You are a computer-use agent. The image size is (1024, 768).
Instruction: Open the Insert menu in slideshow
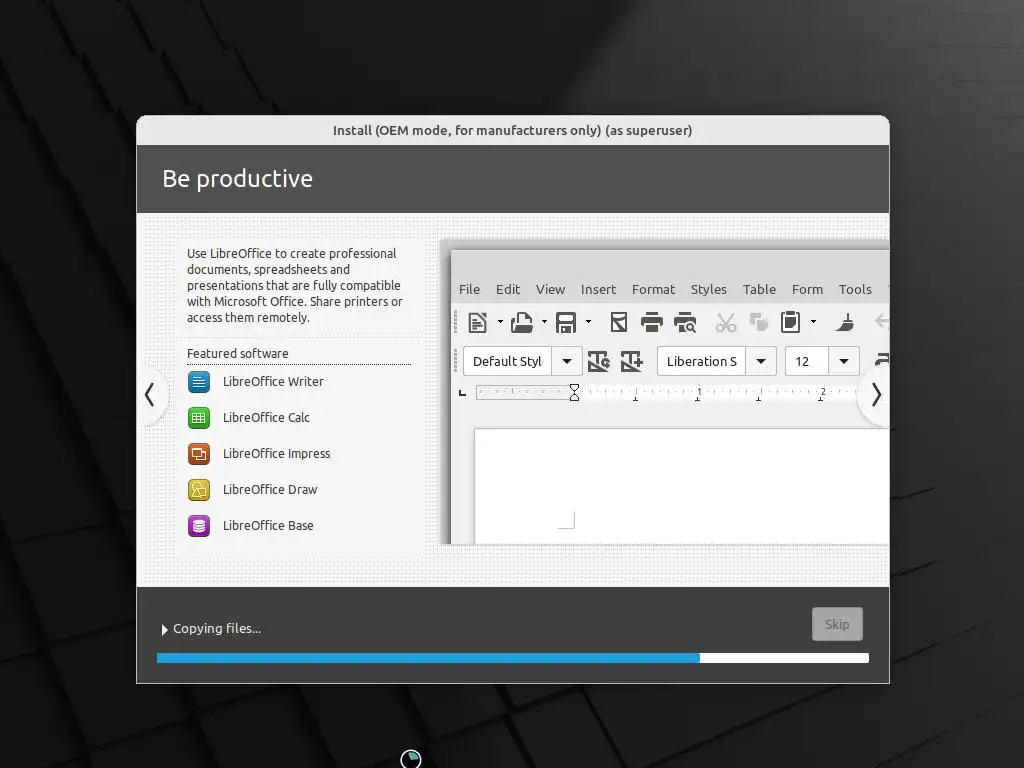pos(598,289)
